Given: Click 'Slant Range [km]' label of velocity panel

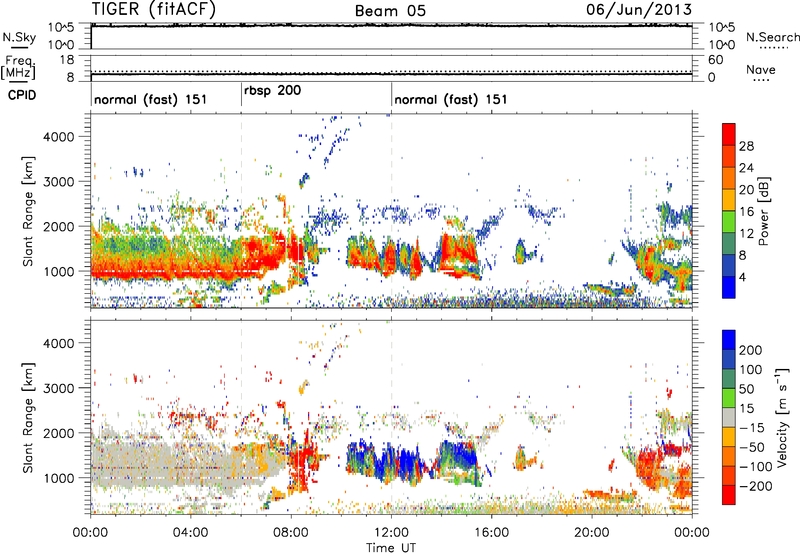Looking at the screenshot, I should point(28,418).
